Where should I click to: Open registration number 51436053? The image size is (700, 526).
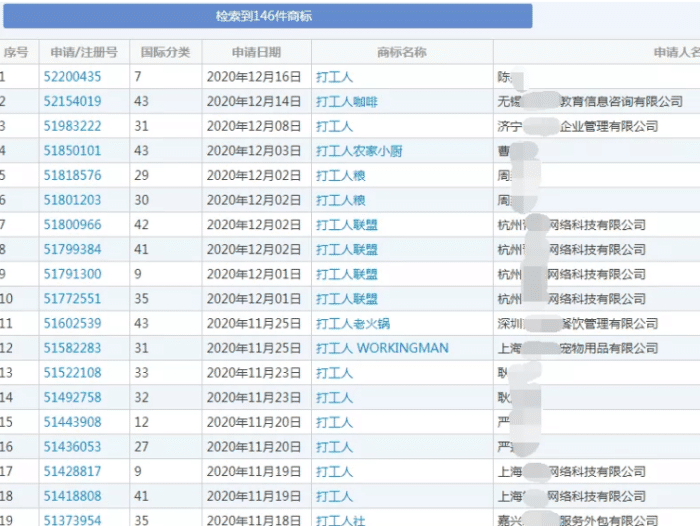[72, 447]
